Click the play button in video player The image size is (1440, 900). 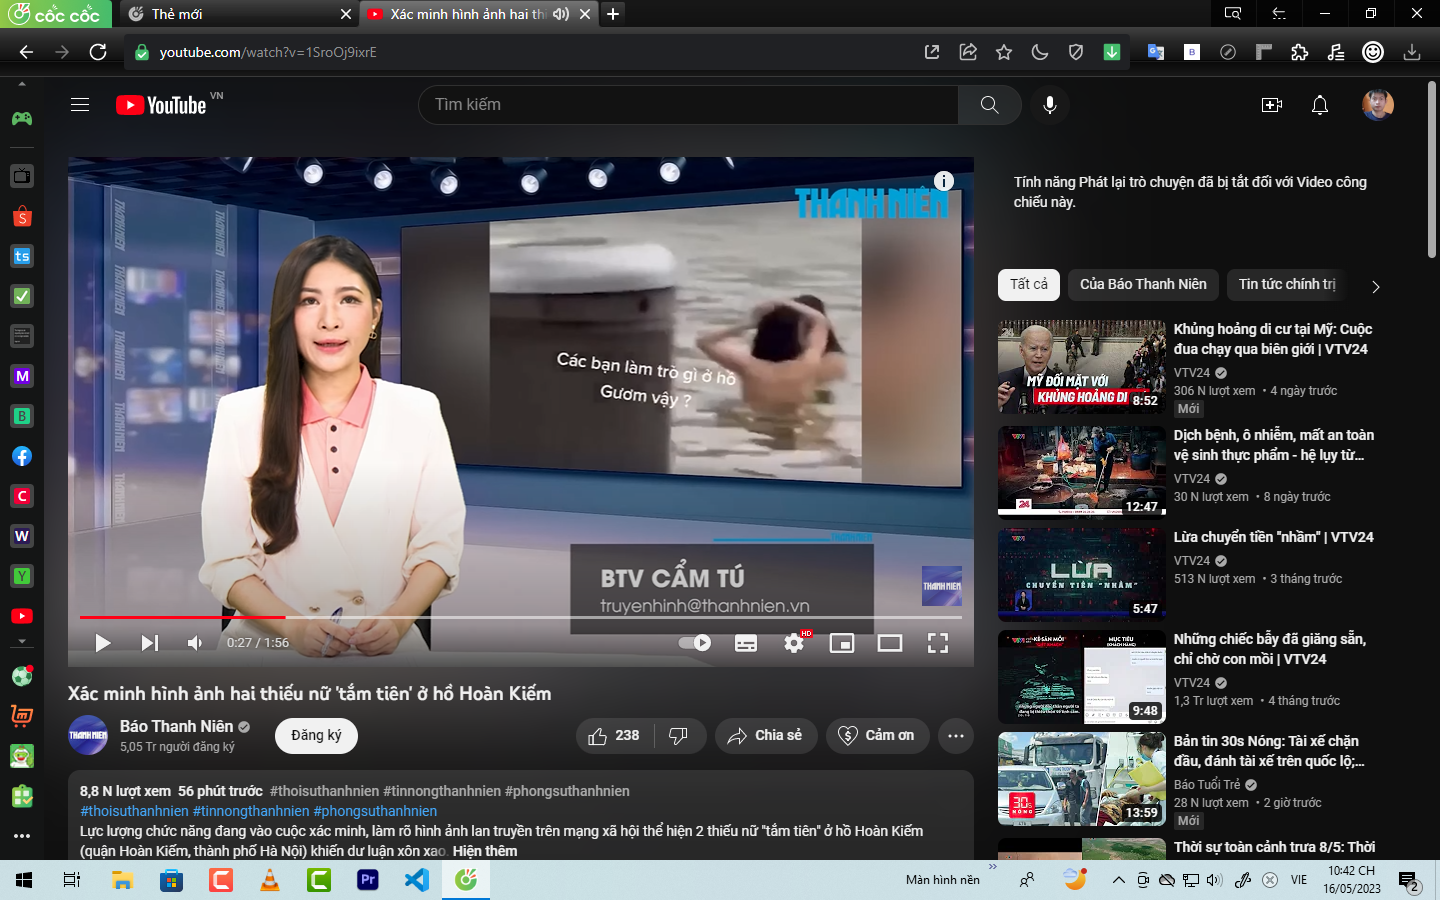pyautogui.click(x=102, y=643)
